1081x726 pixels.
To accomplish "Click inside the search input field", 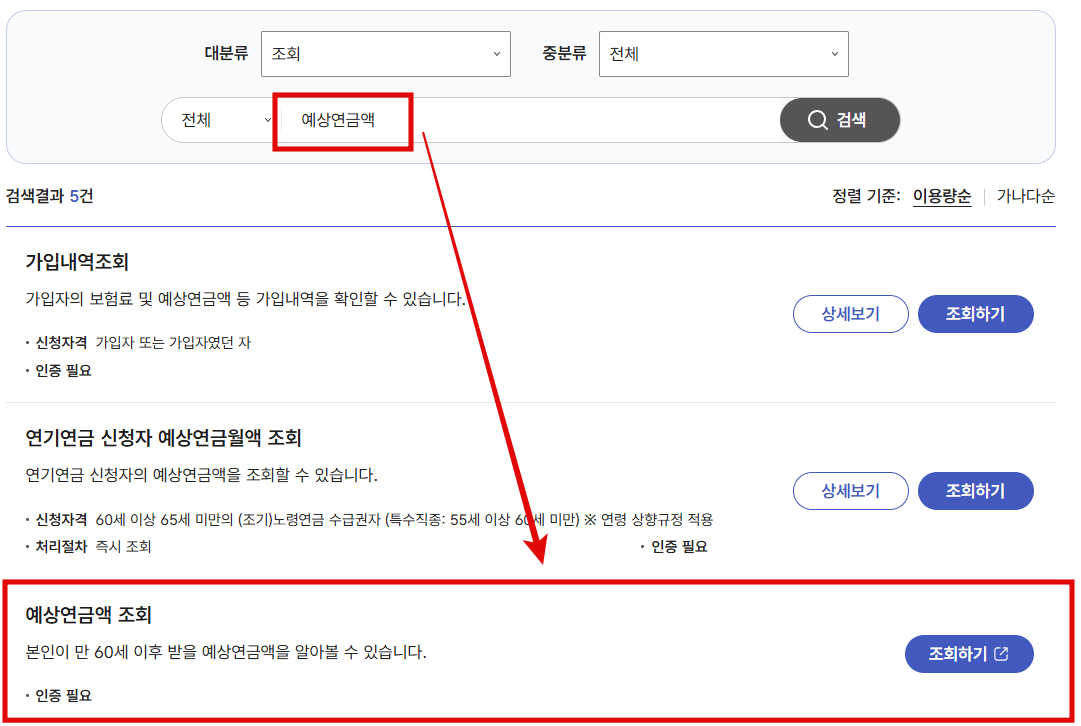I will 550,119.
